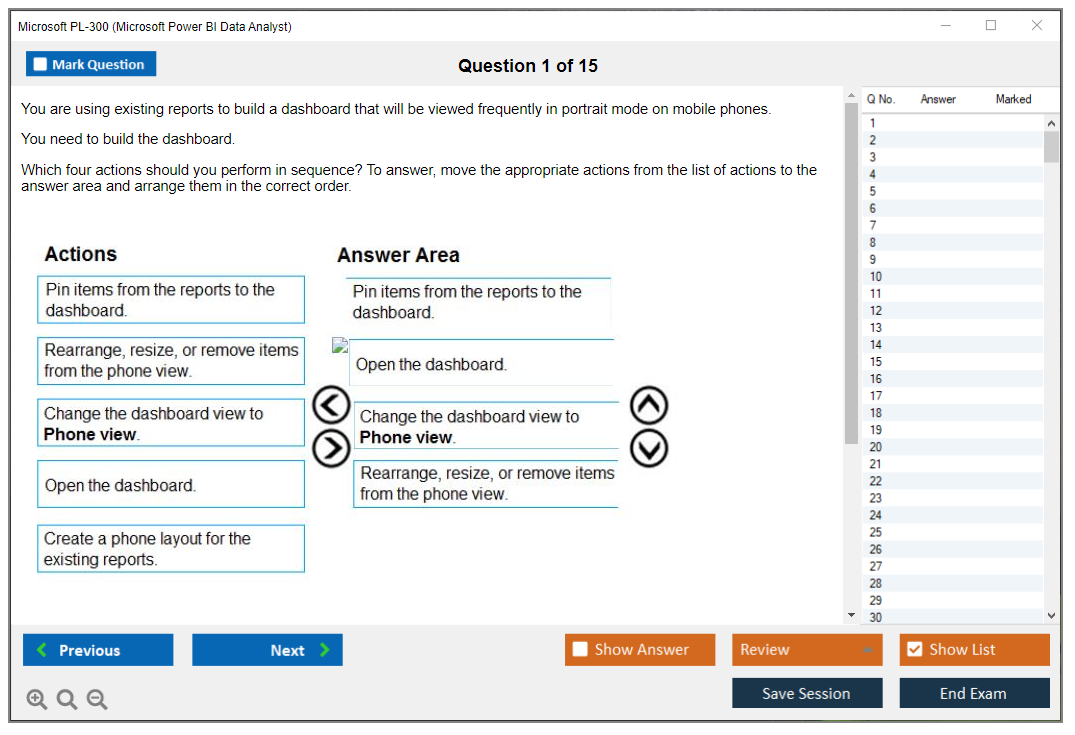
Task: Open the Review dropdown
Action: 806,650
